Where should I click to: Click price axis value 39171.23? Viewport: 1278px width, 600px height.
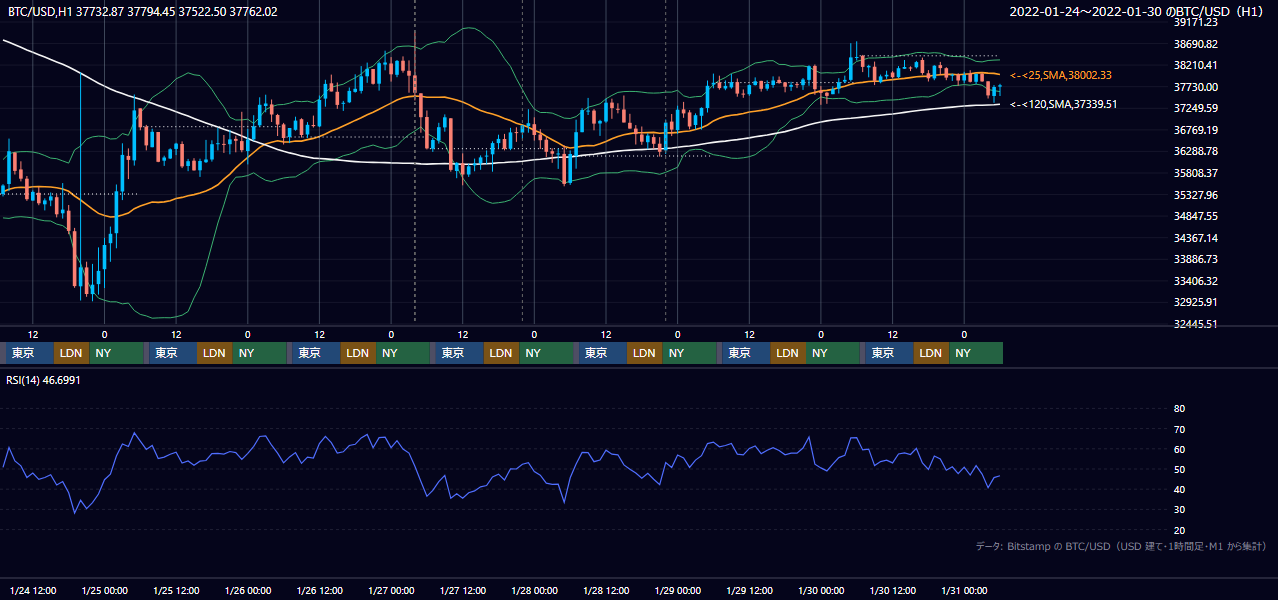coord(1195,22)
